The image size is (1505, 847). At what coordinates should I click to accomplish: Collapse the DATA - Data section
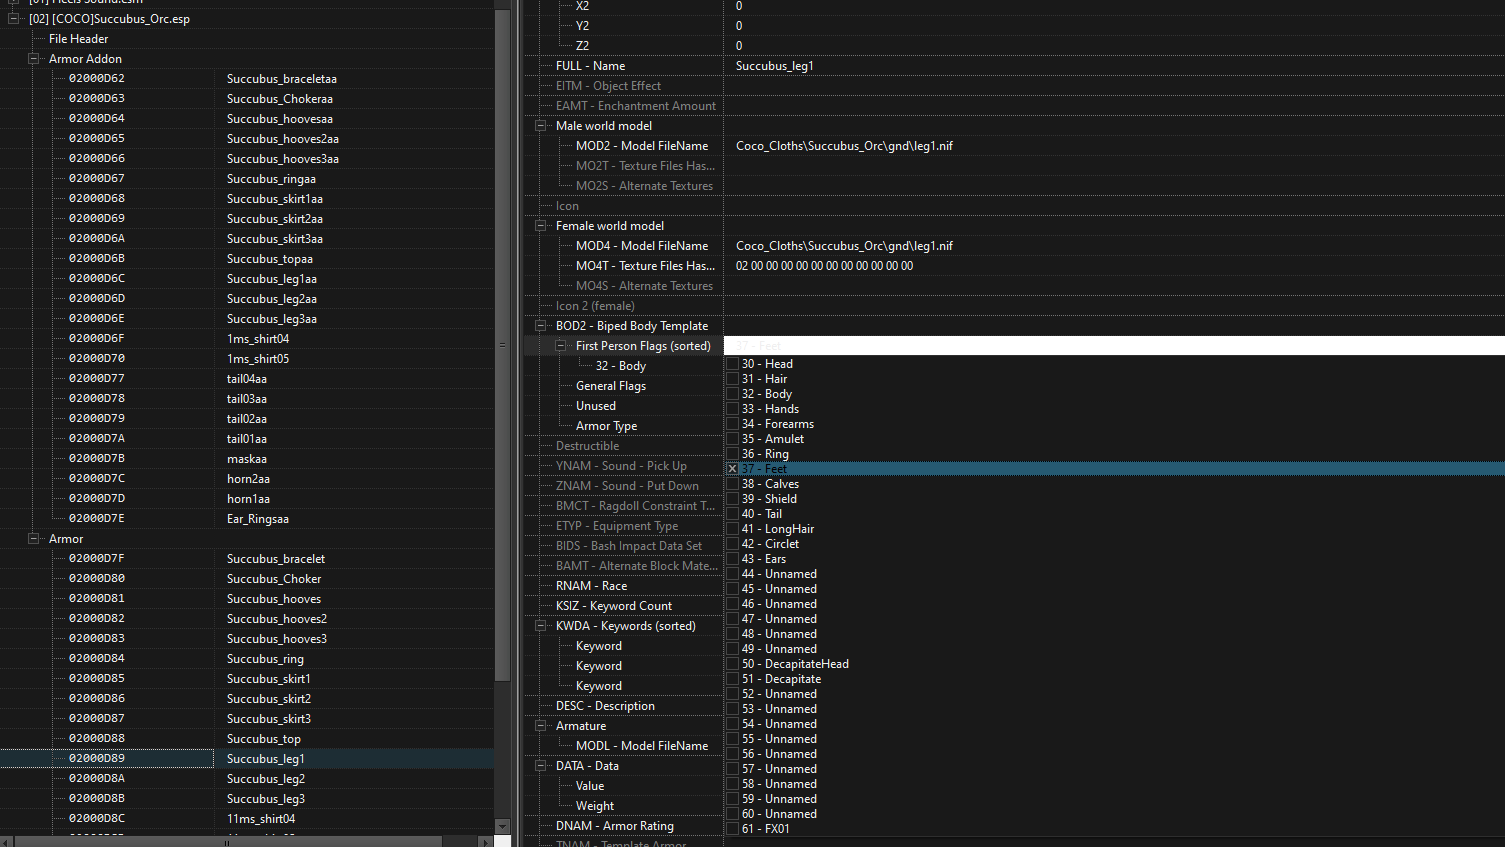coord(540,766)
